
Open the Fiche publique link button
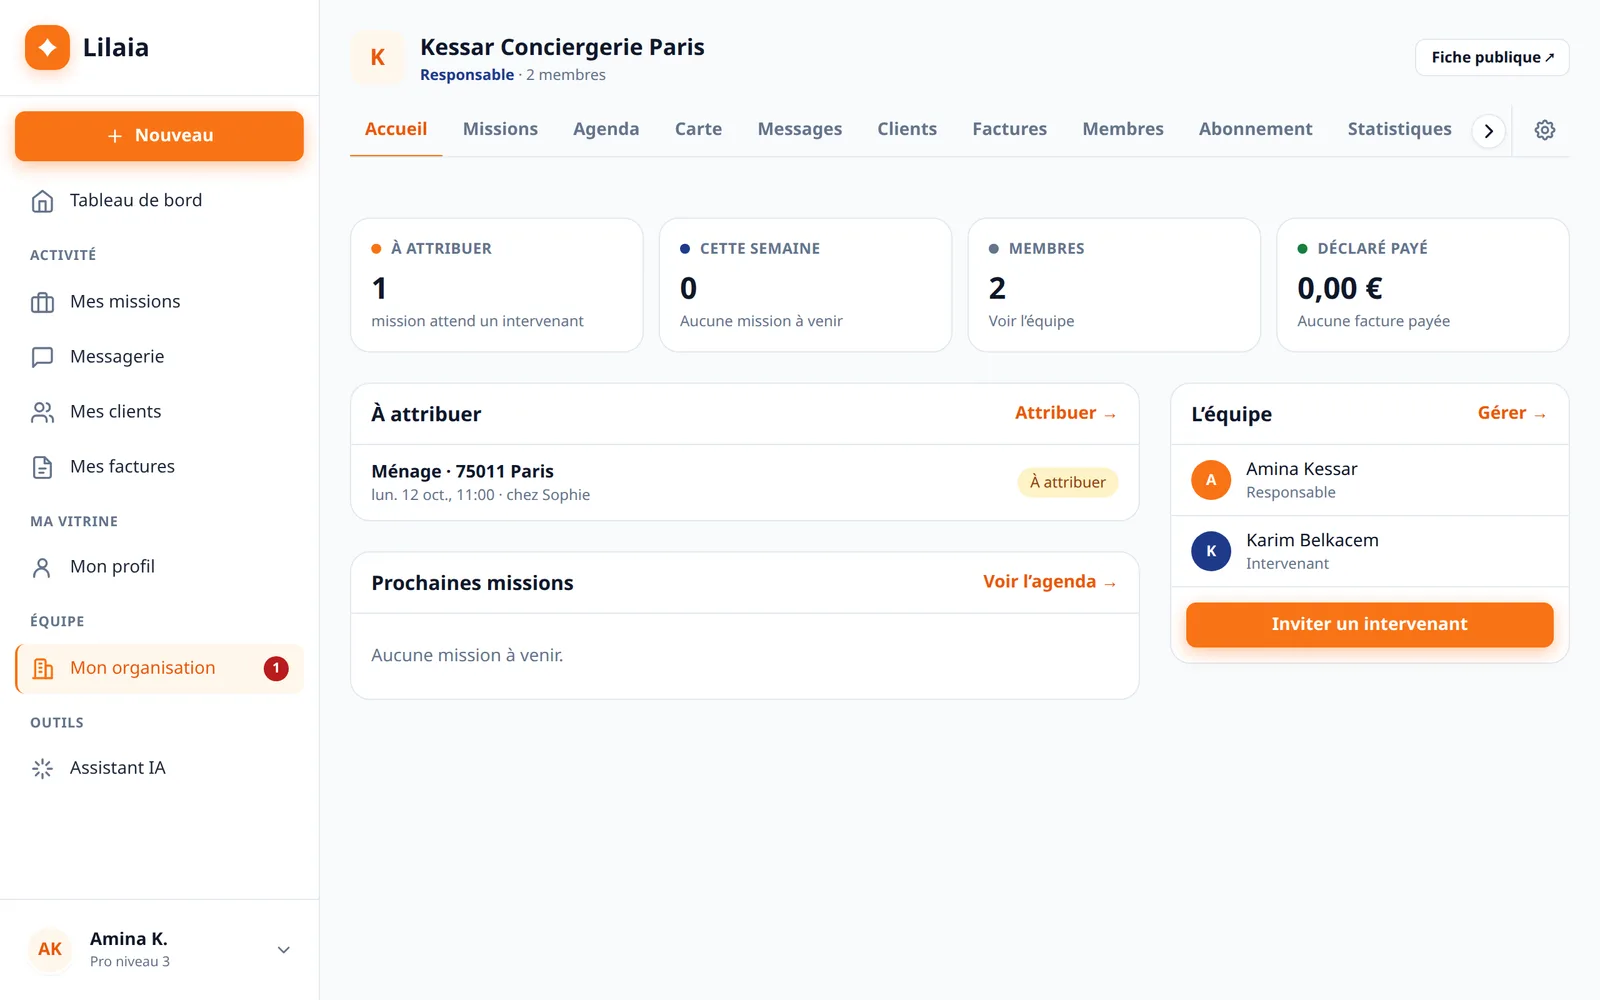point(1492,57)
